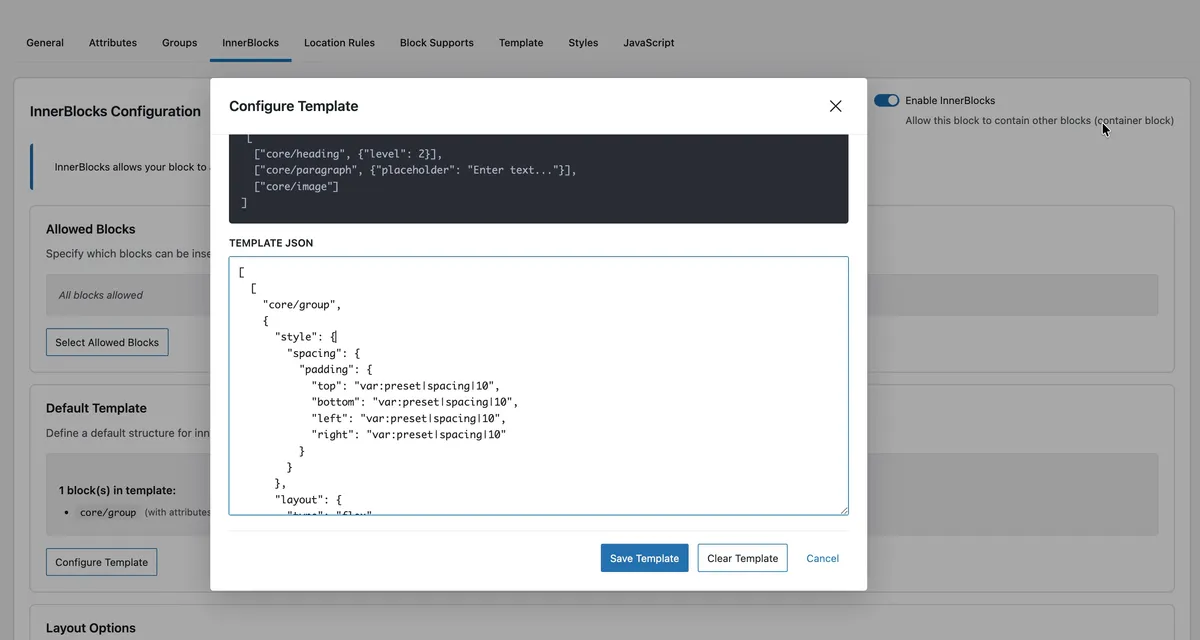
Task: Go to the Location Rules tab
Action: pos(339,43)
